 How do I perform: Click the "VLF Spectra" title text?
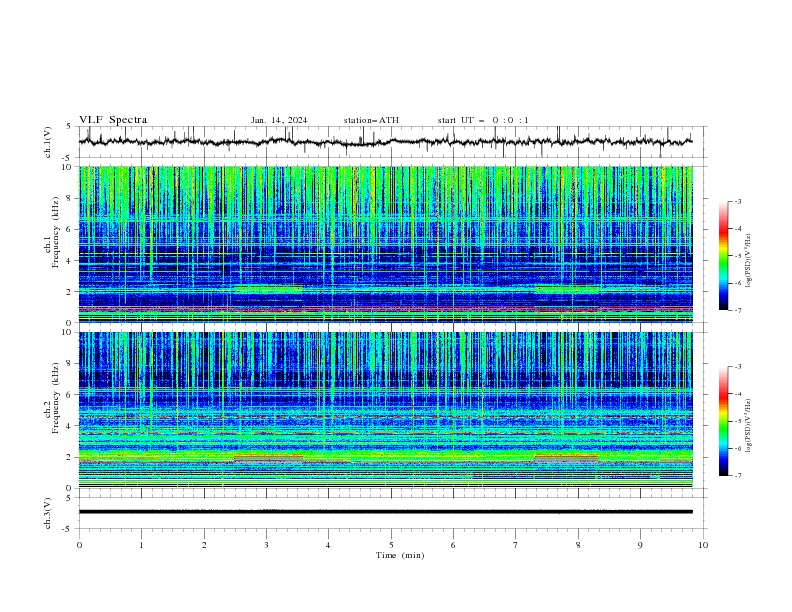[113, 120]
